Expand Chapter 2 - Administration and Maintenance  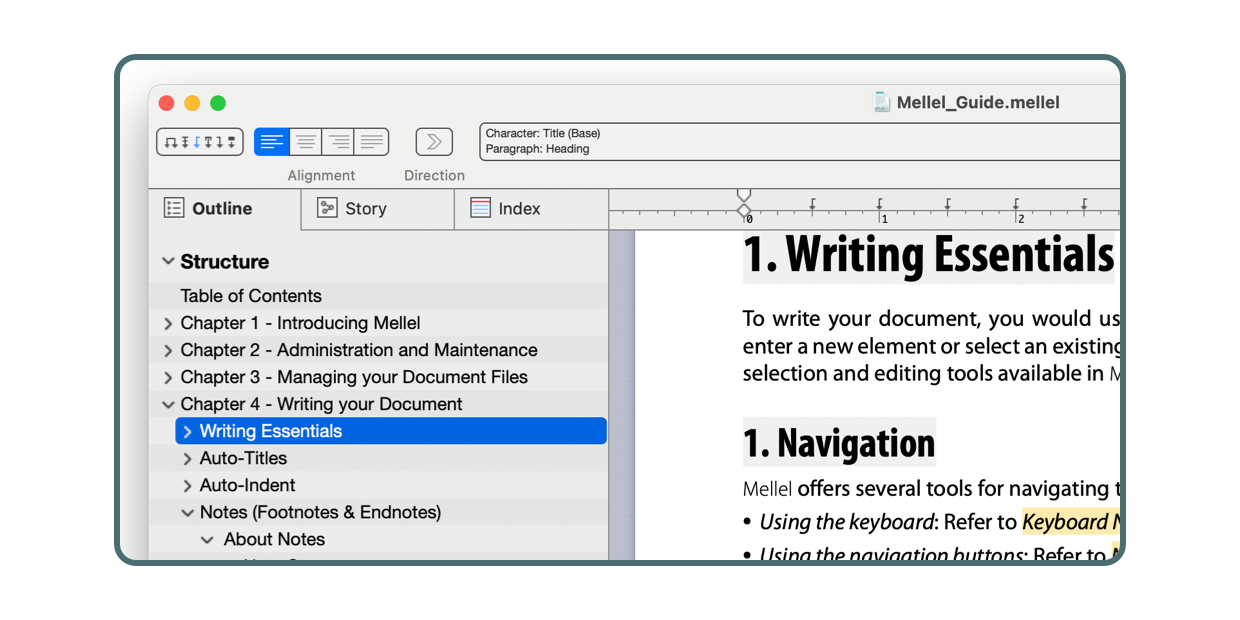(x=168, y=350)
